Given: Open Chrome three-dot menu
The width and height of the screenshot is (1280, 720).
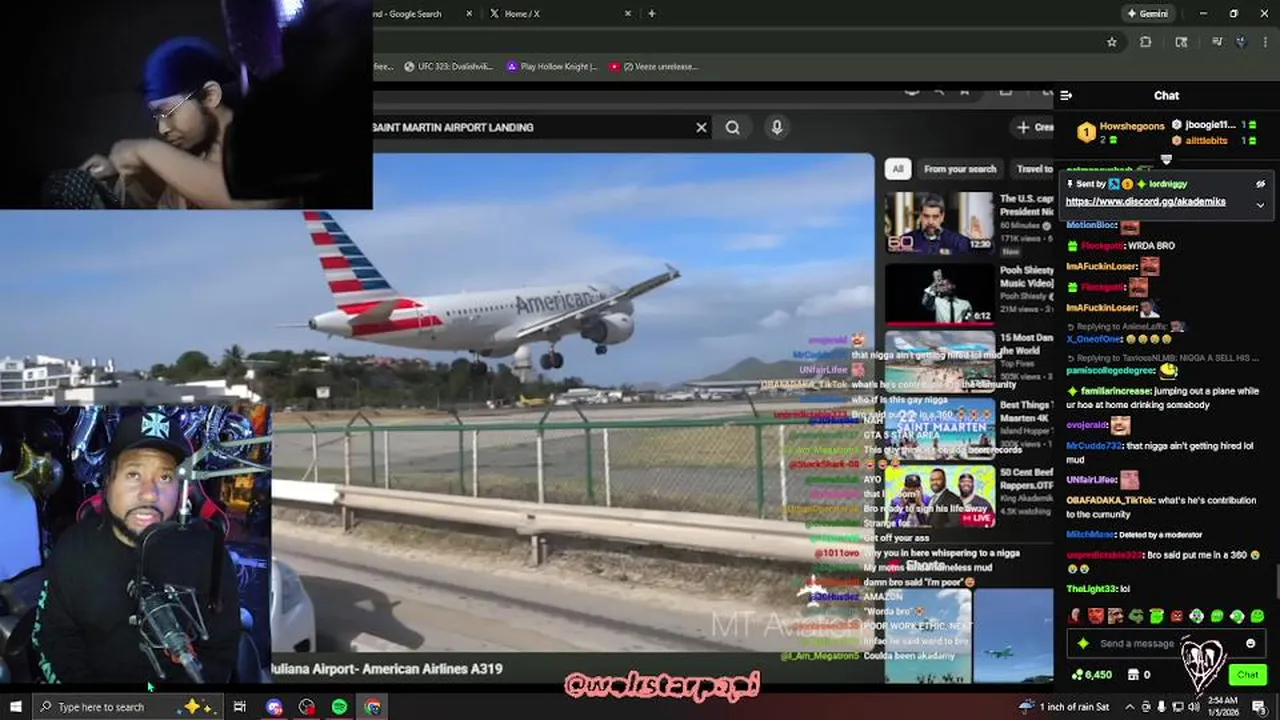Looking at the screenshot, I should click(1266, 42).
